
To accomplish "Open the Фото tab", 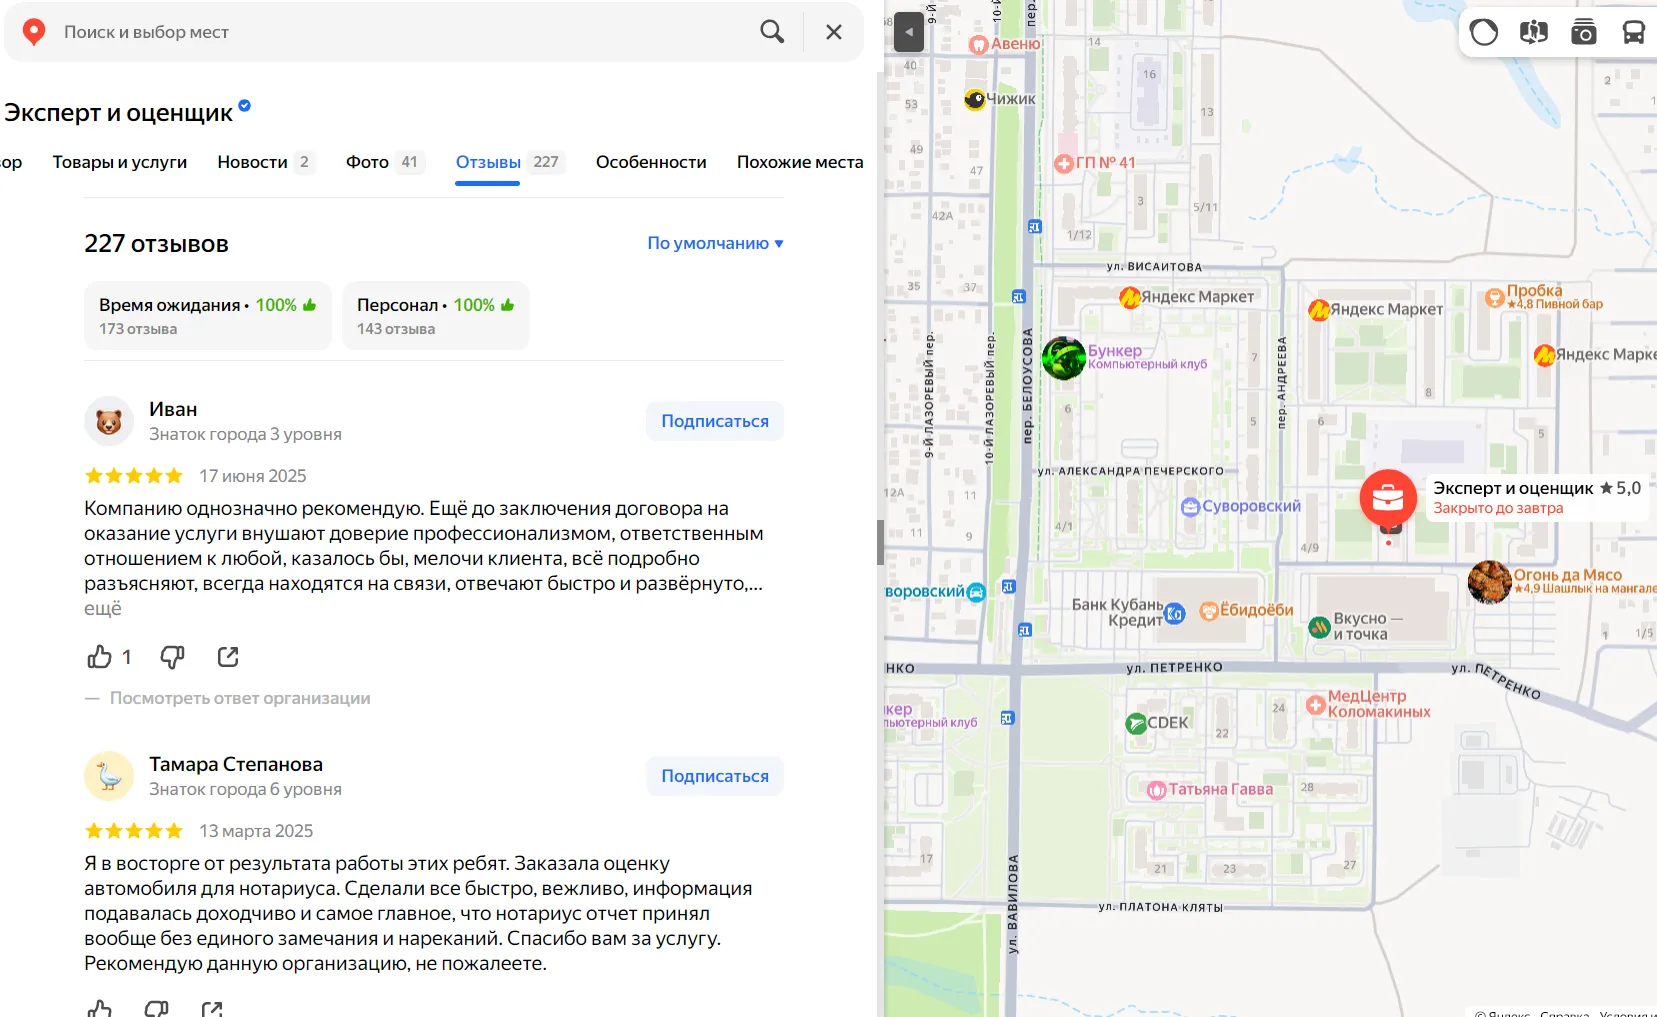I will pyautogui.click(x=385, y=162).
